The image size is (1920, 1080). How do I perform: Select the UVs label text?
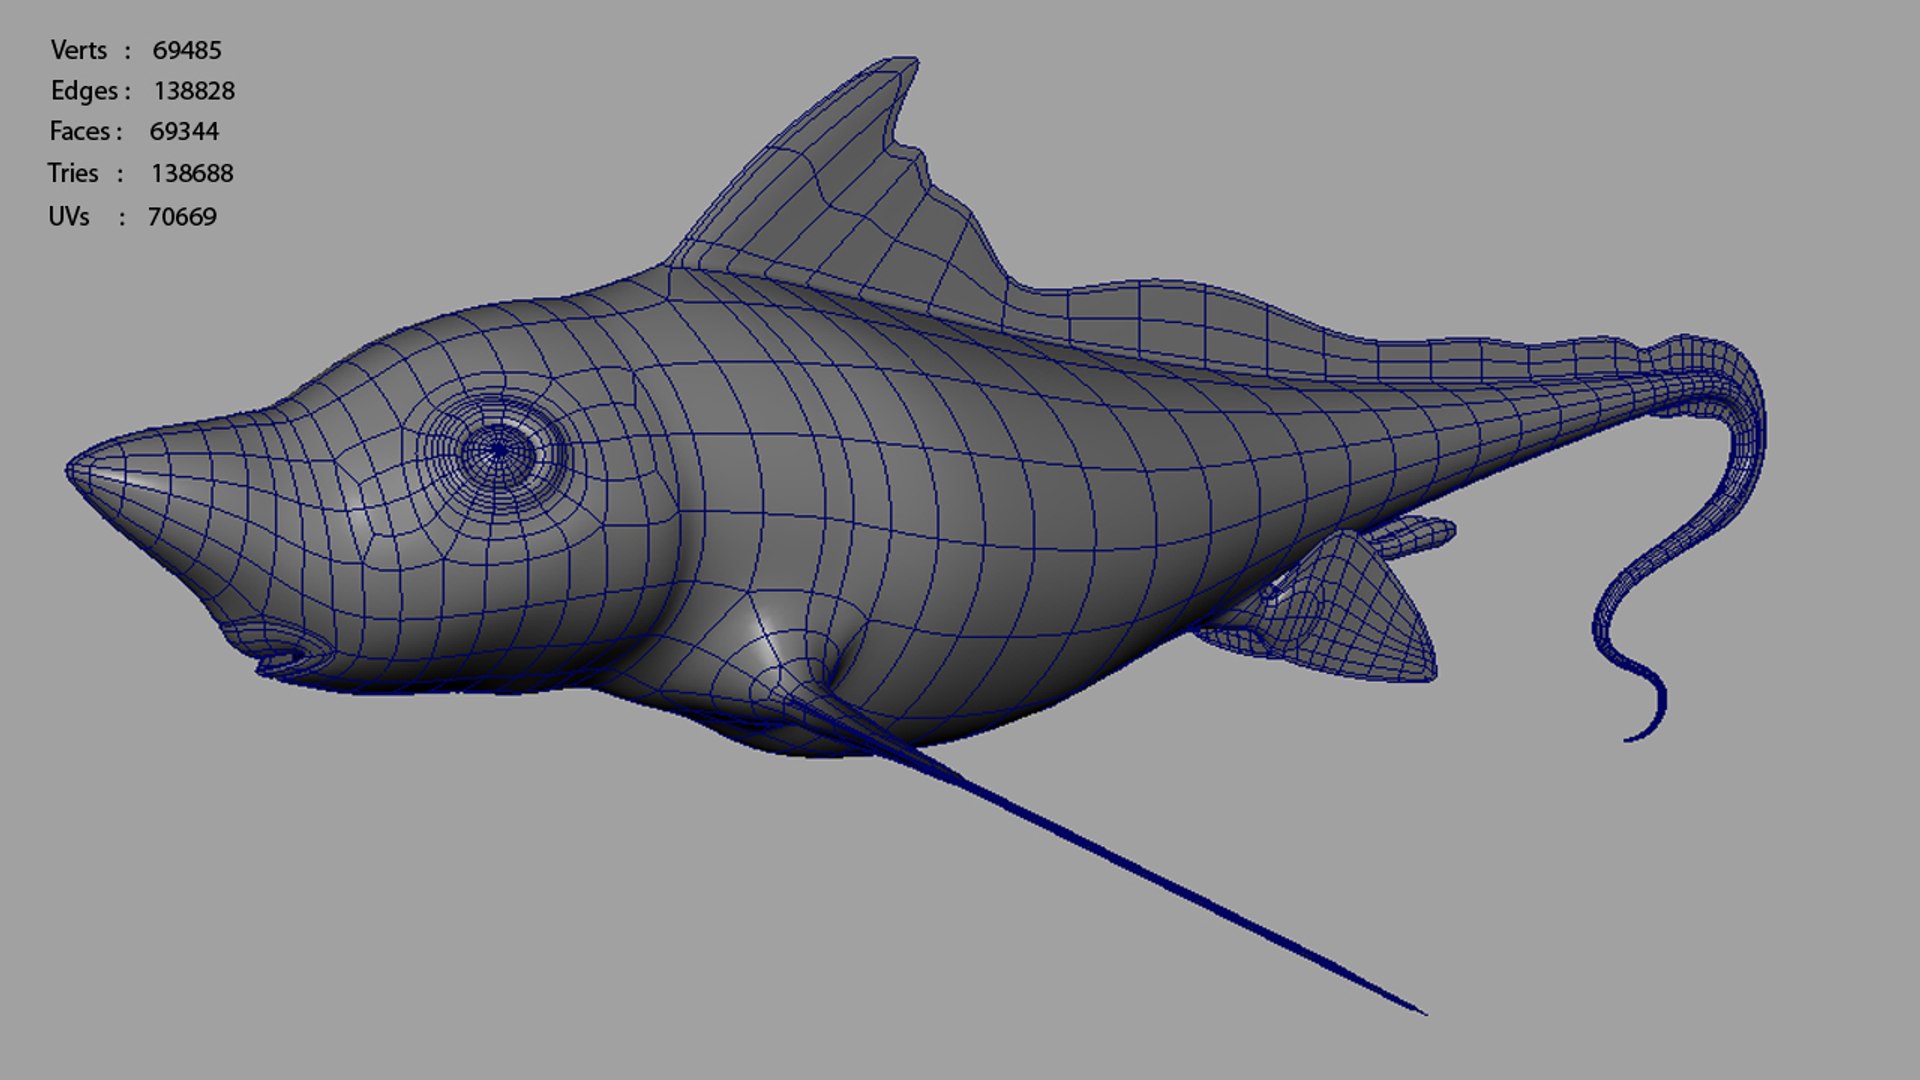click(x=69, y=217)
